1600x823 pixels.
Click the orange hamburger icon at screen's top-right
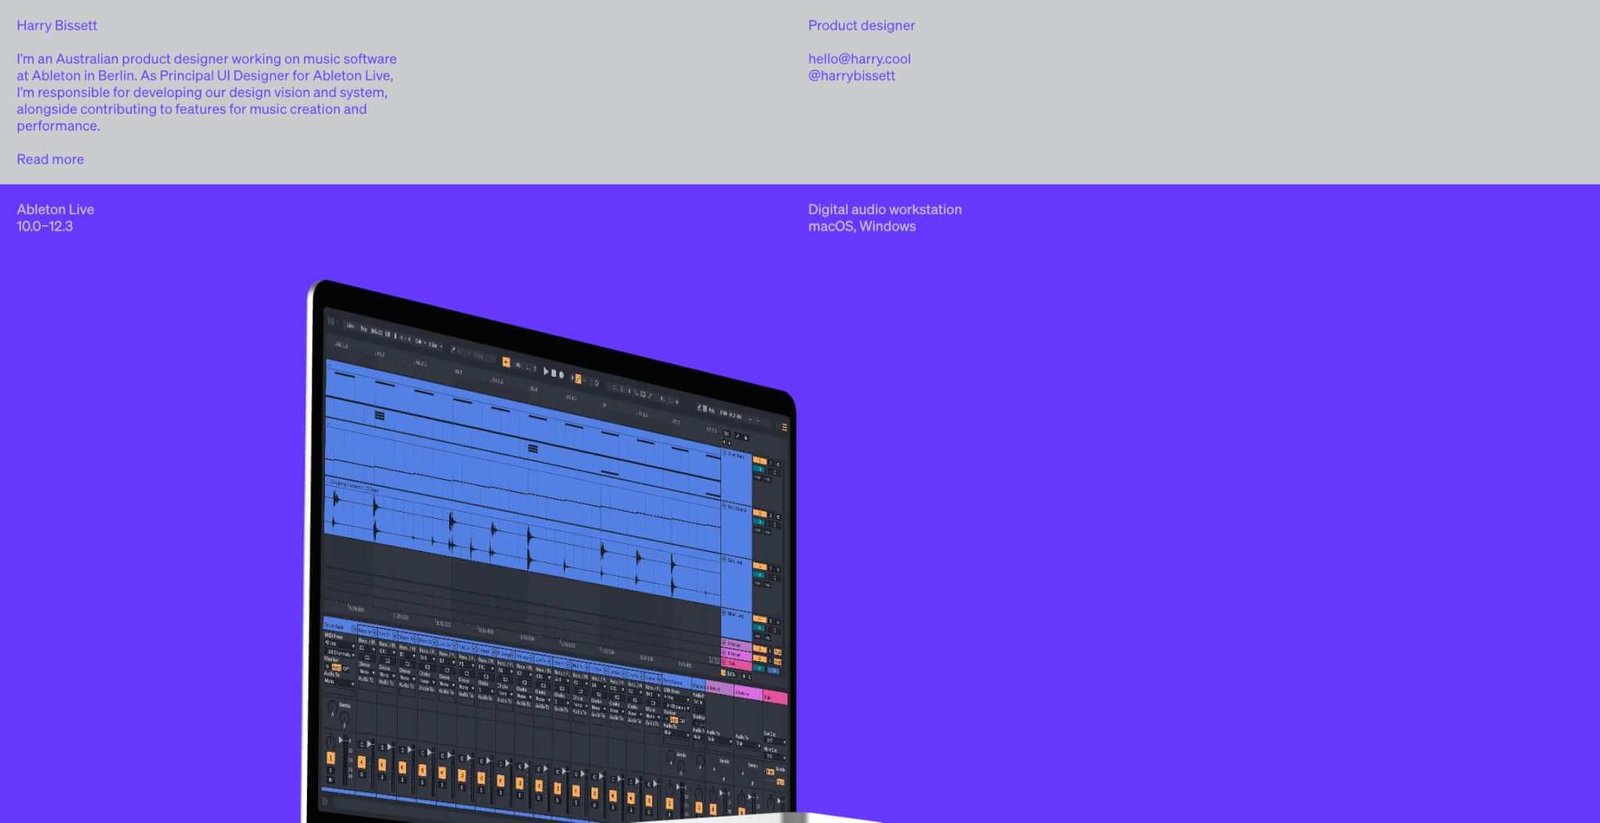tap(784, 427)
